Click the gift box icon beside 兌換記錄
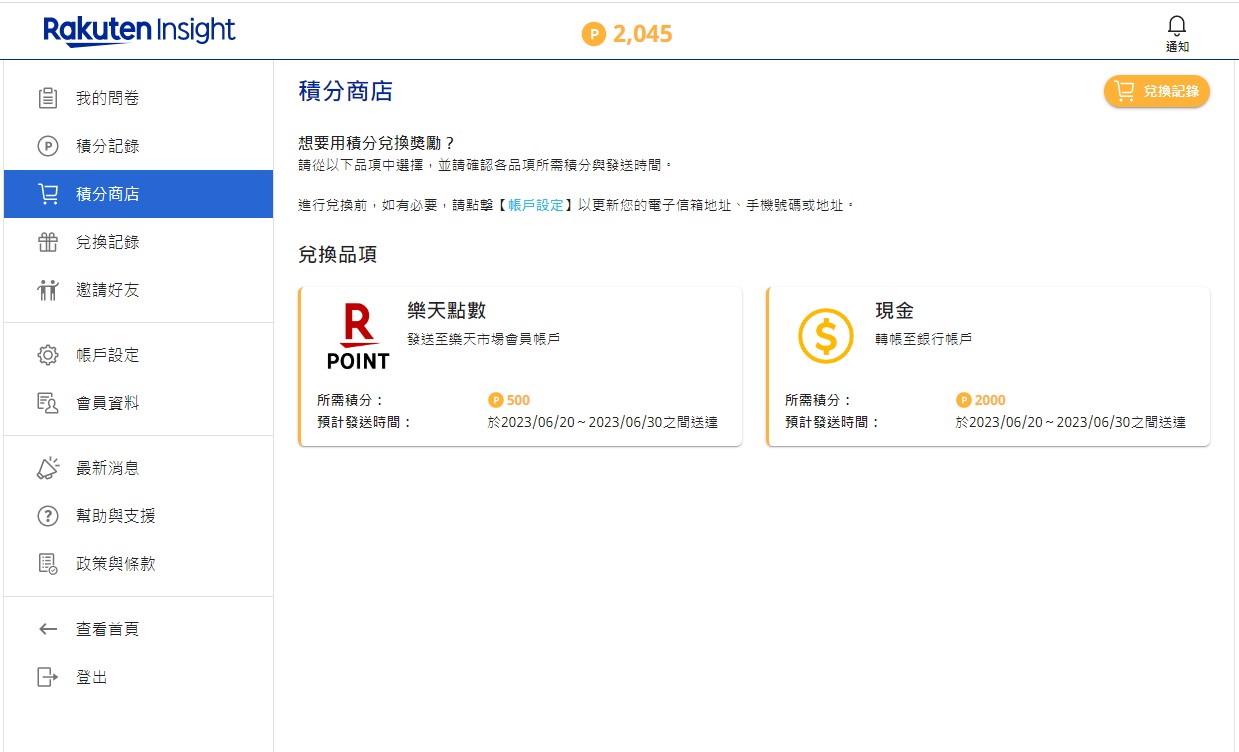The height and width of the screenshot is (752, 1239). [48, 242]
